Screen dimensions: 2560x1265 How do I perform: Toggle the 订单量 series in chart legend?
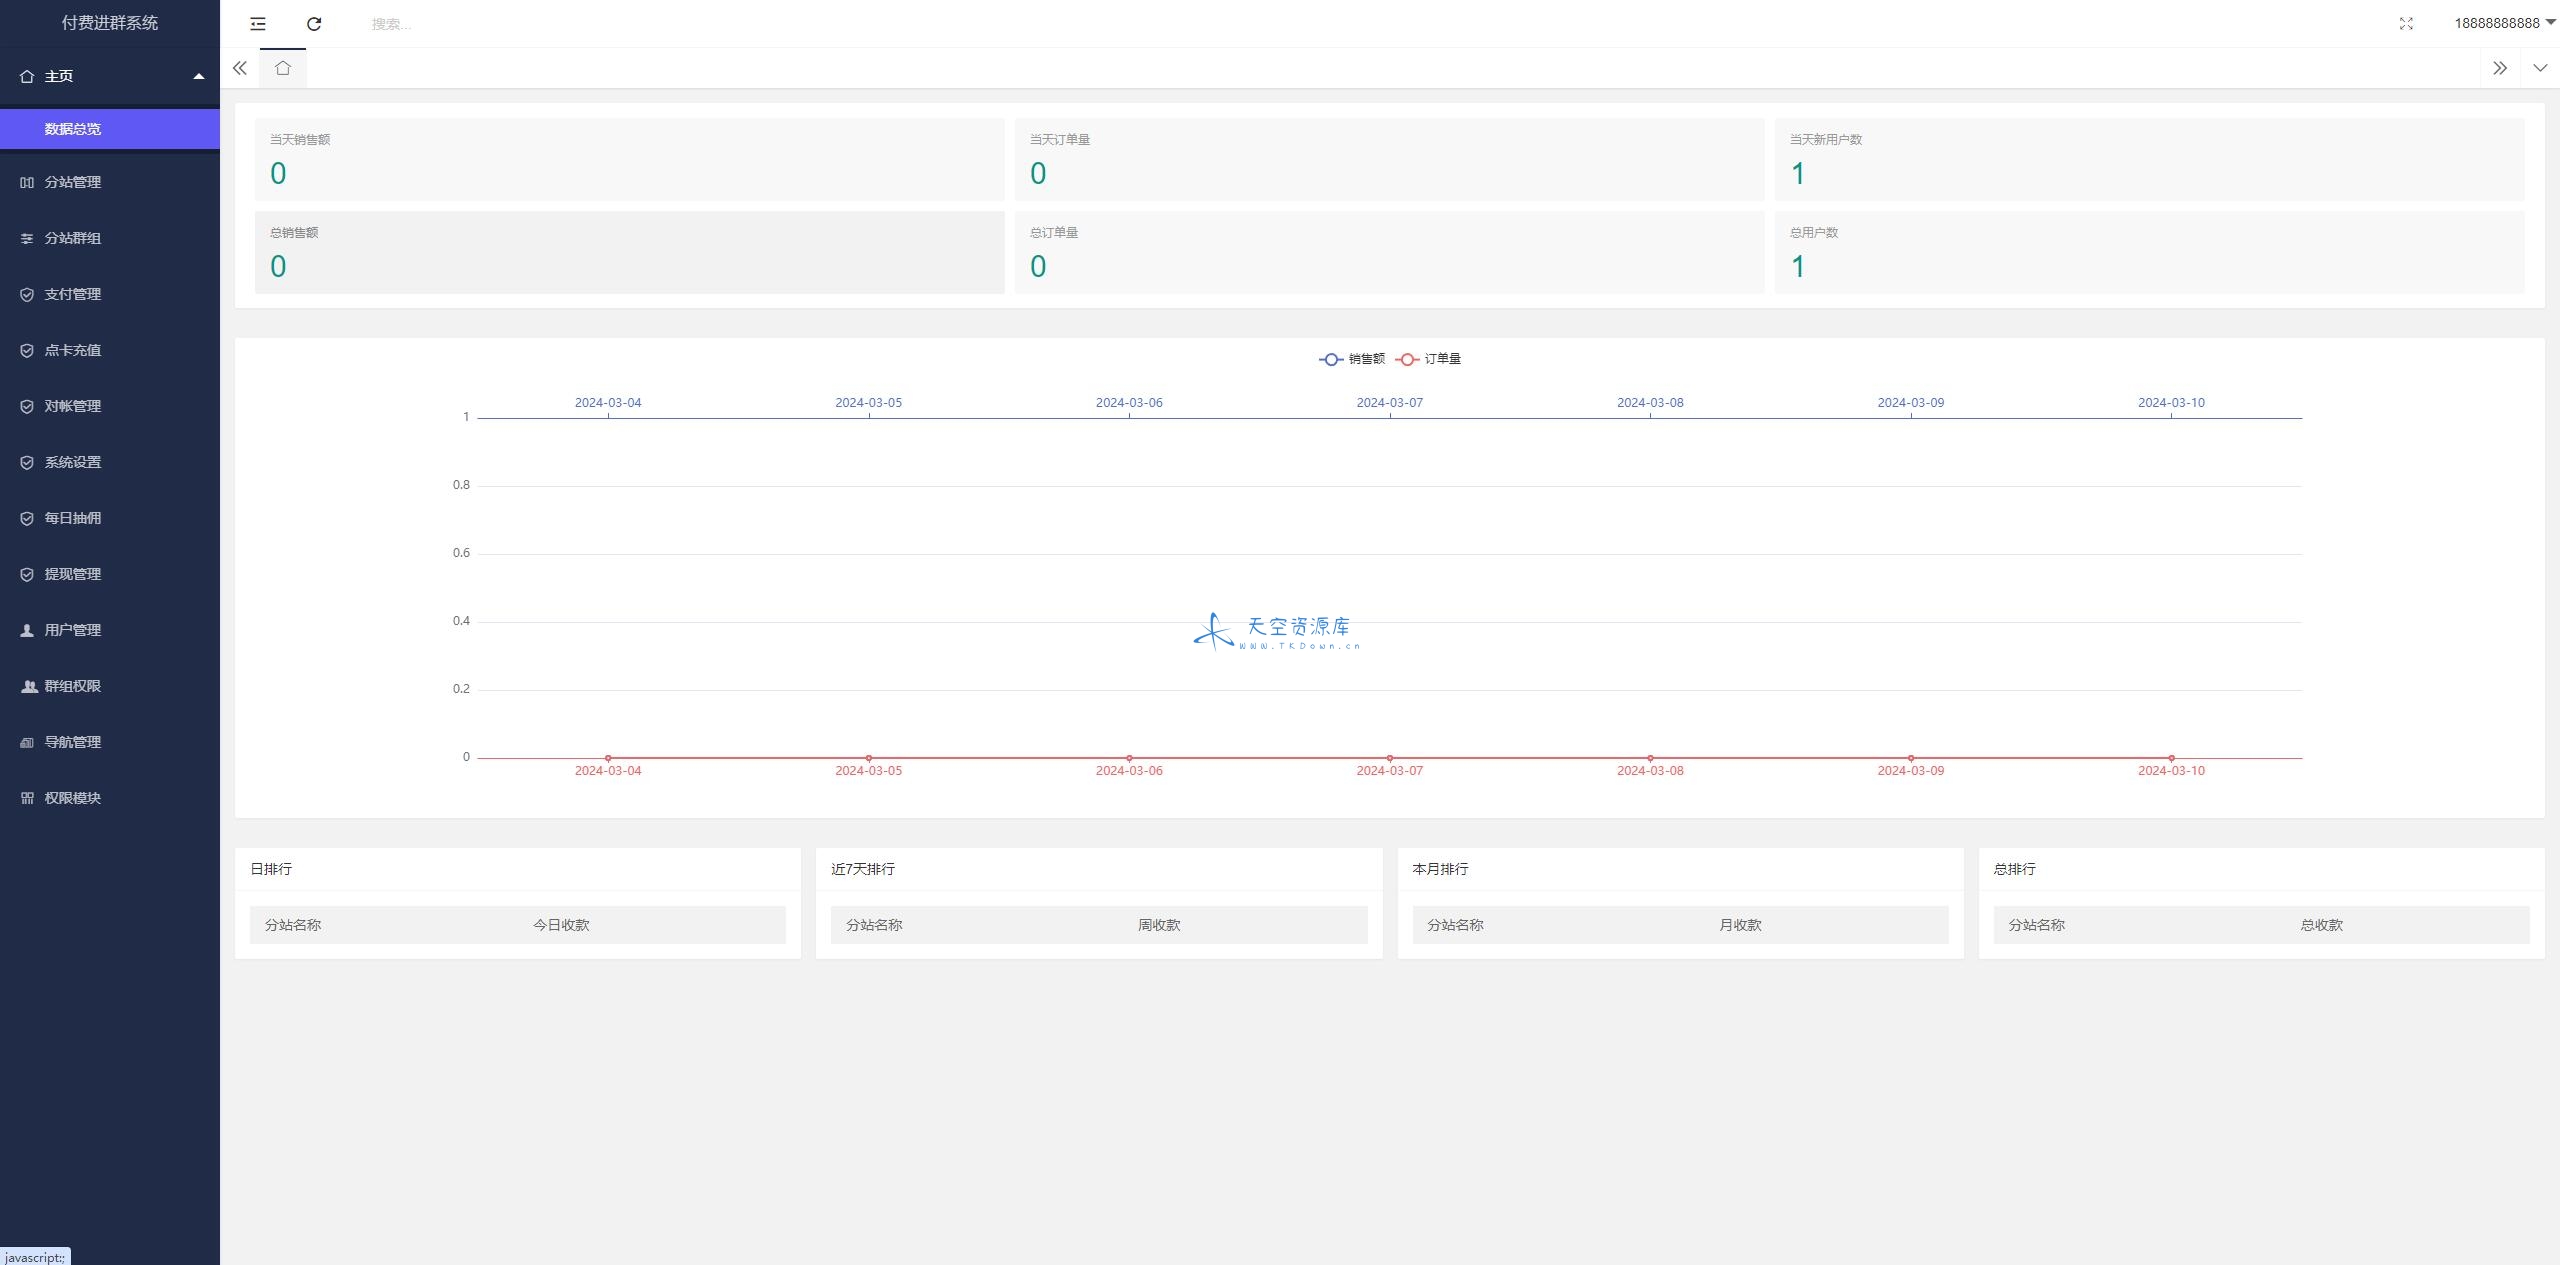click(x=1428, y=359)
